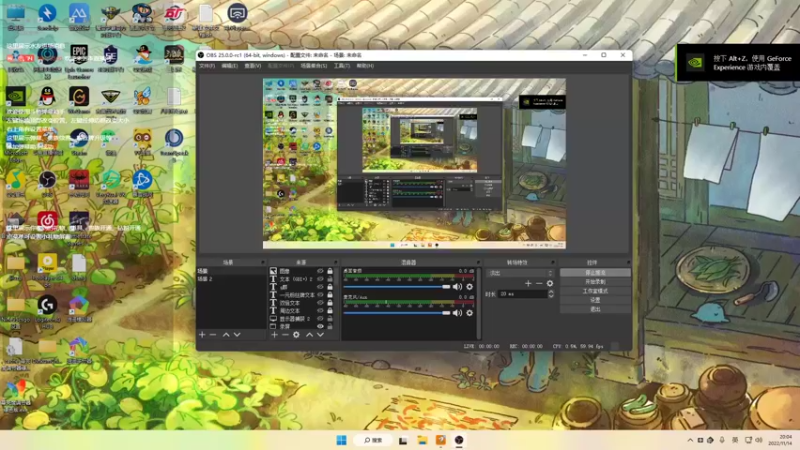Toggle visibility of the 录屏 source
Screen dimensions: 800x450
[320, 326]
